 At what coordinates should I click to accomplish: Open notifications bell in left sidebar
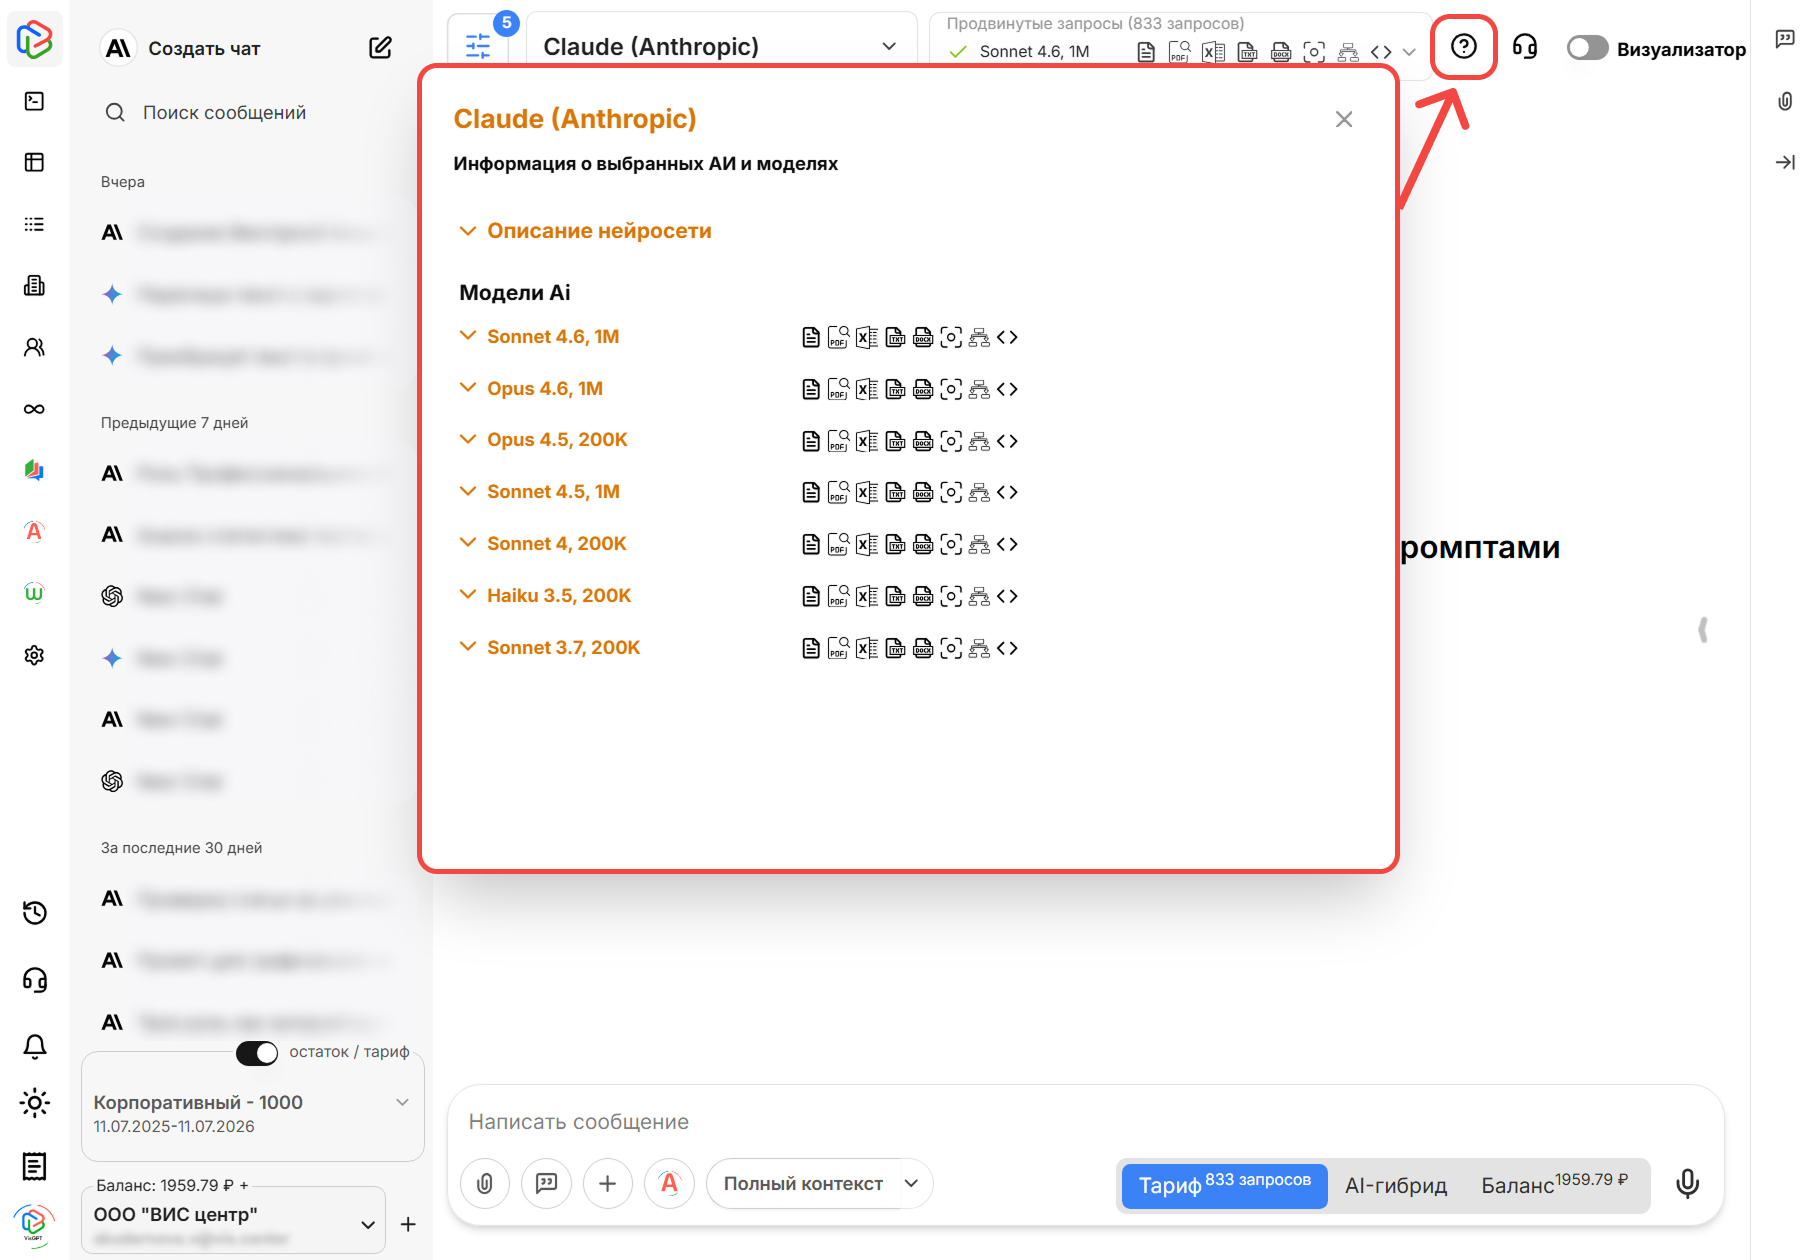(34, 1046)
